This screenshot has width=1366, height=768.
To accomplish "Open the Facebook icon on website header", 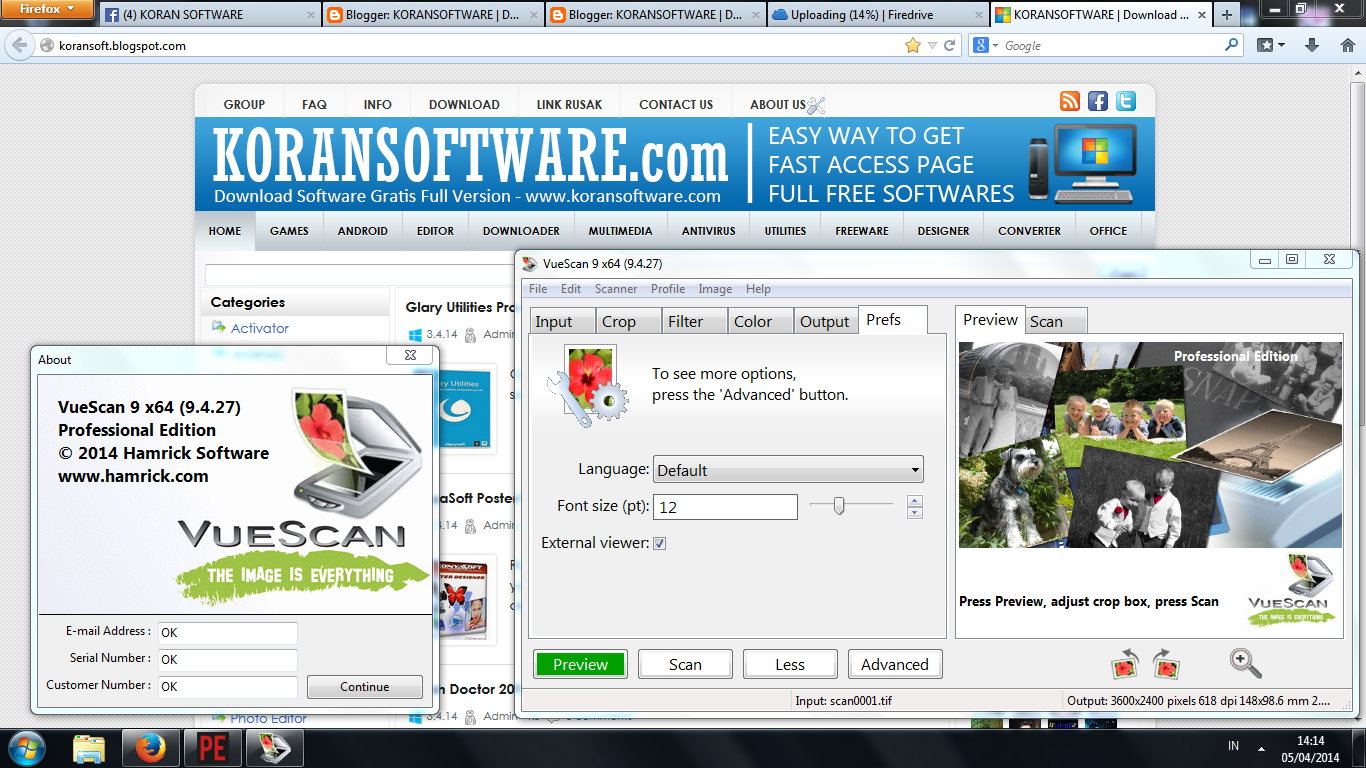I will coord(1098,101).
